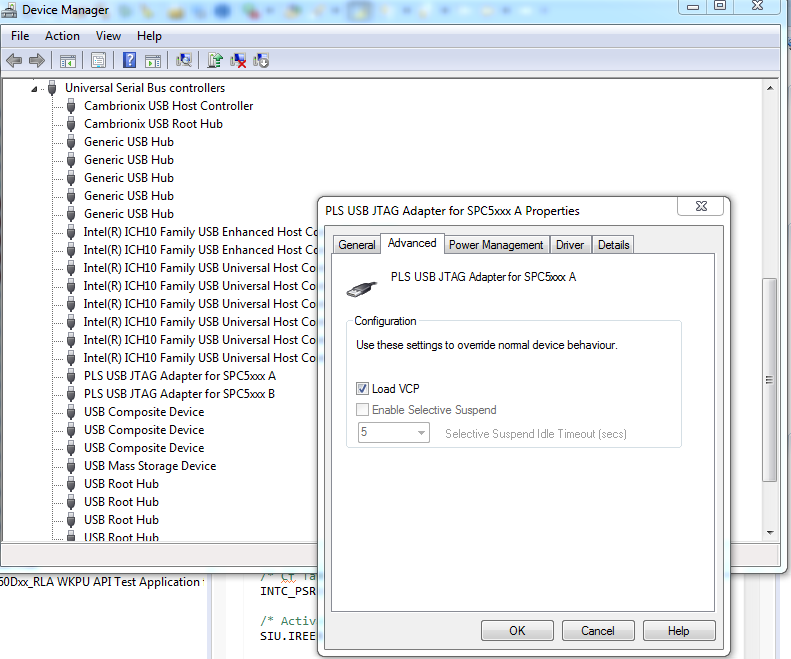
Task: Select the Advanced tab
Action: pos(412,243)
